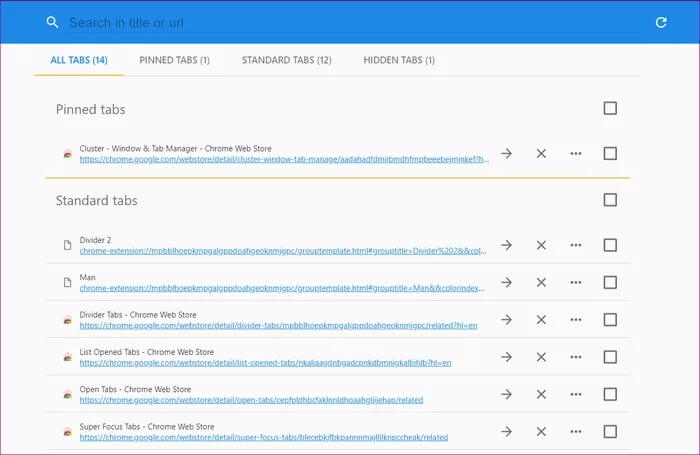Image resolution: width=700 pixels, height=455 pixels.
Task: Select 'Open Tabs - Chrome Web Store' title
Action: 135,389
